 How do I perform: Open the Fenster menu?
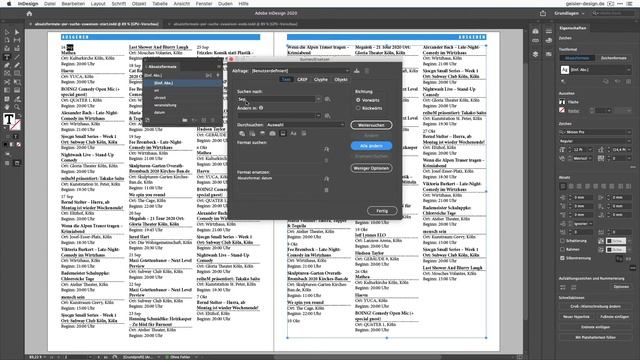tap(204, 4)
